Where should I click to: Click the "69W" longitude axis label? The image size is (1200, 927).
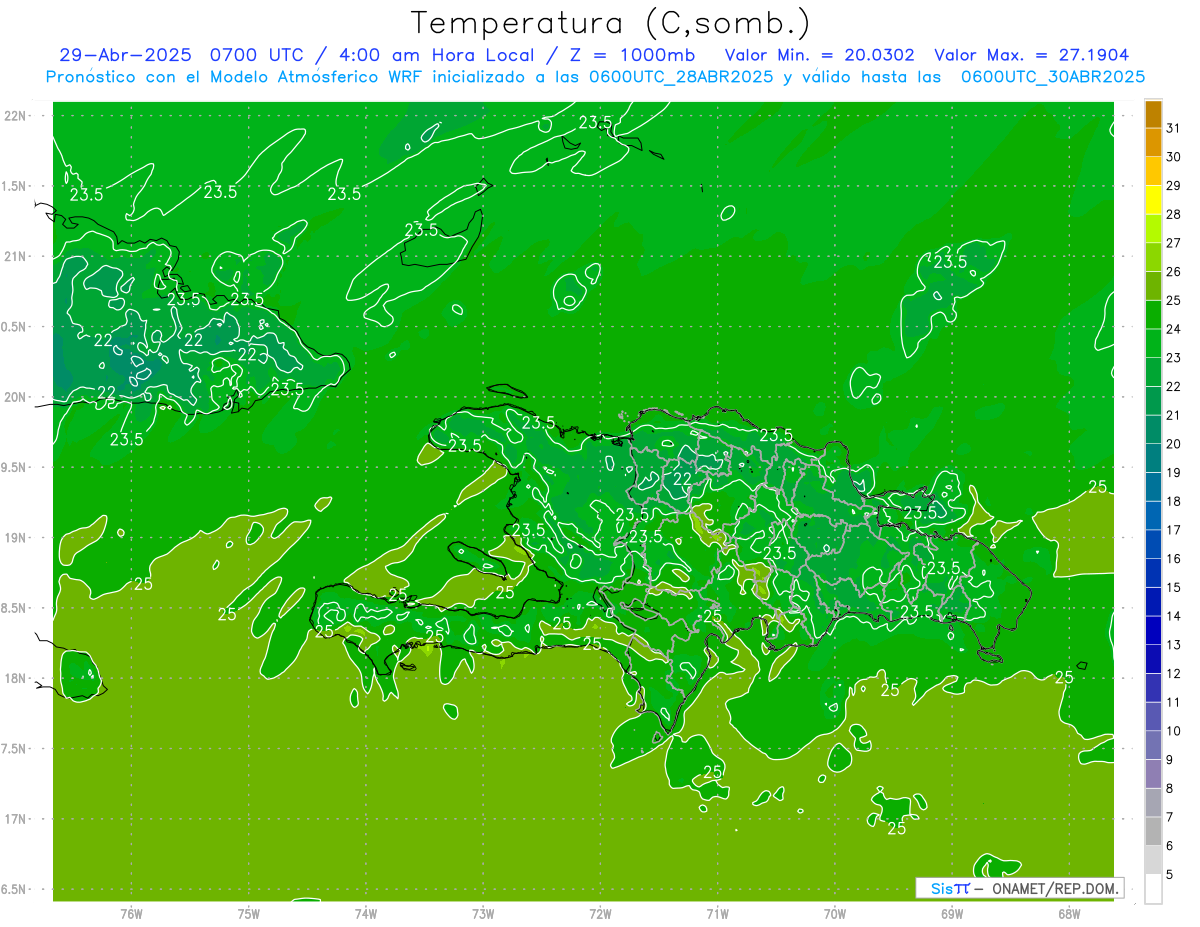[952, 914]
